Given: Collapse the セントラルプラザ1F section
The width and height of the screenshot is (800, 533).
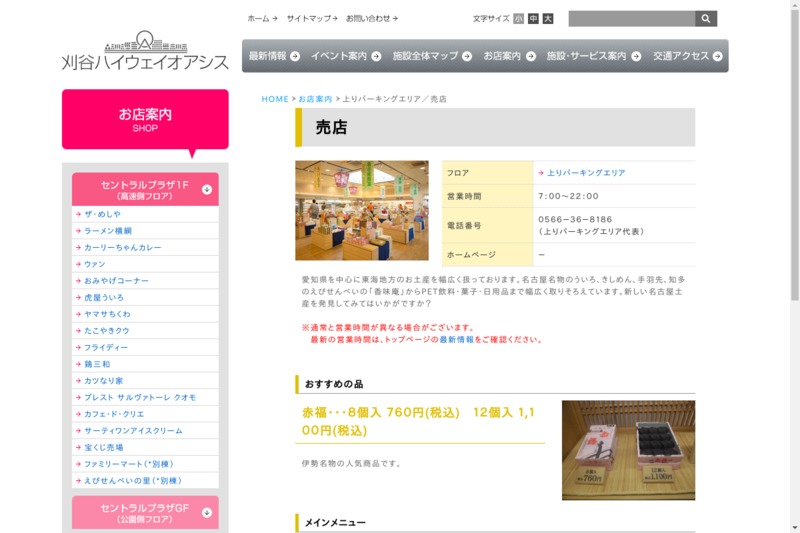Looking at the screenshot, I should click(207, 189).
